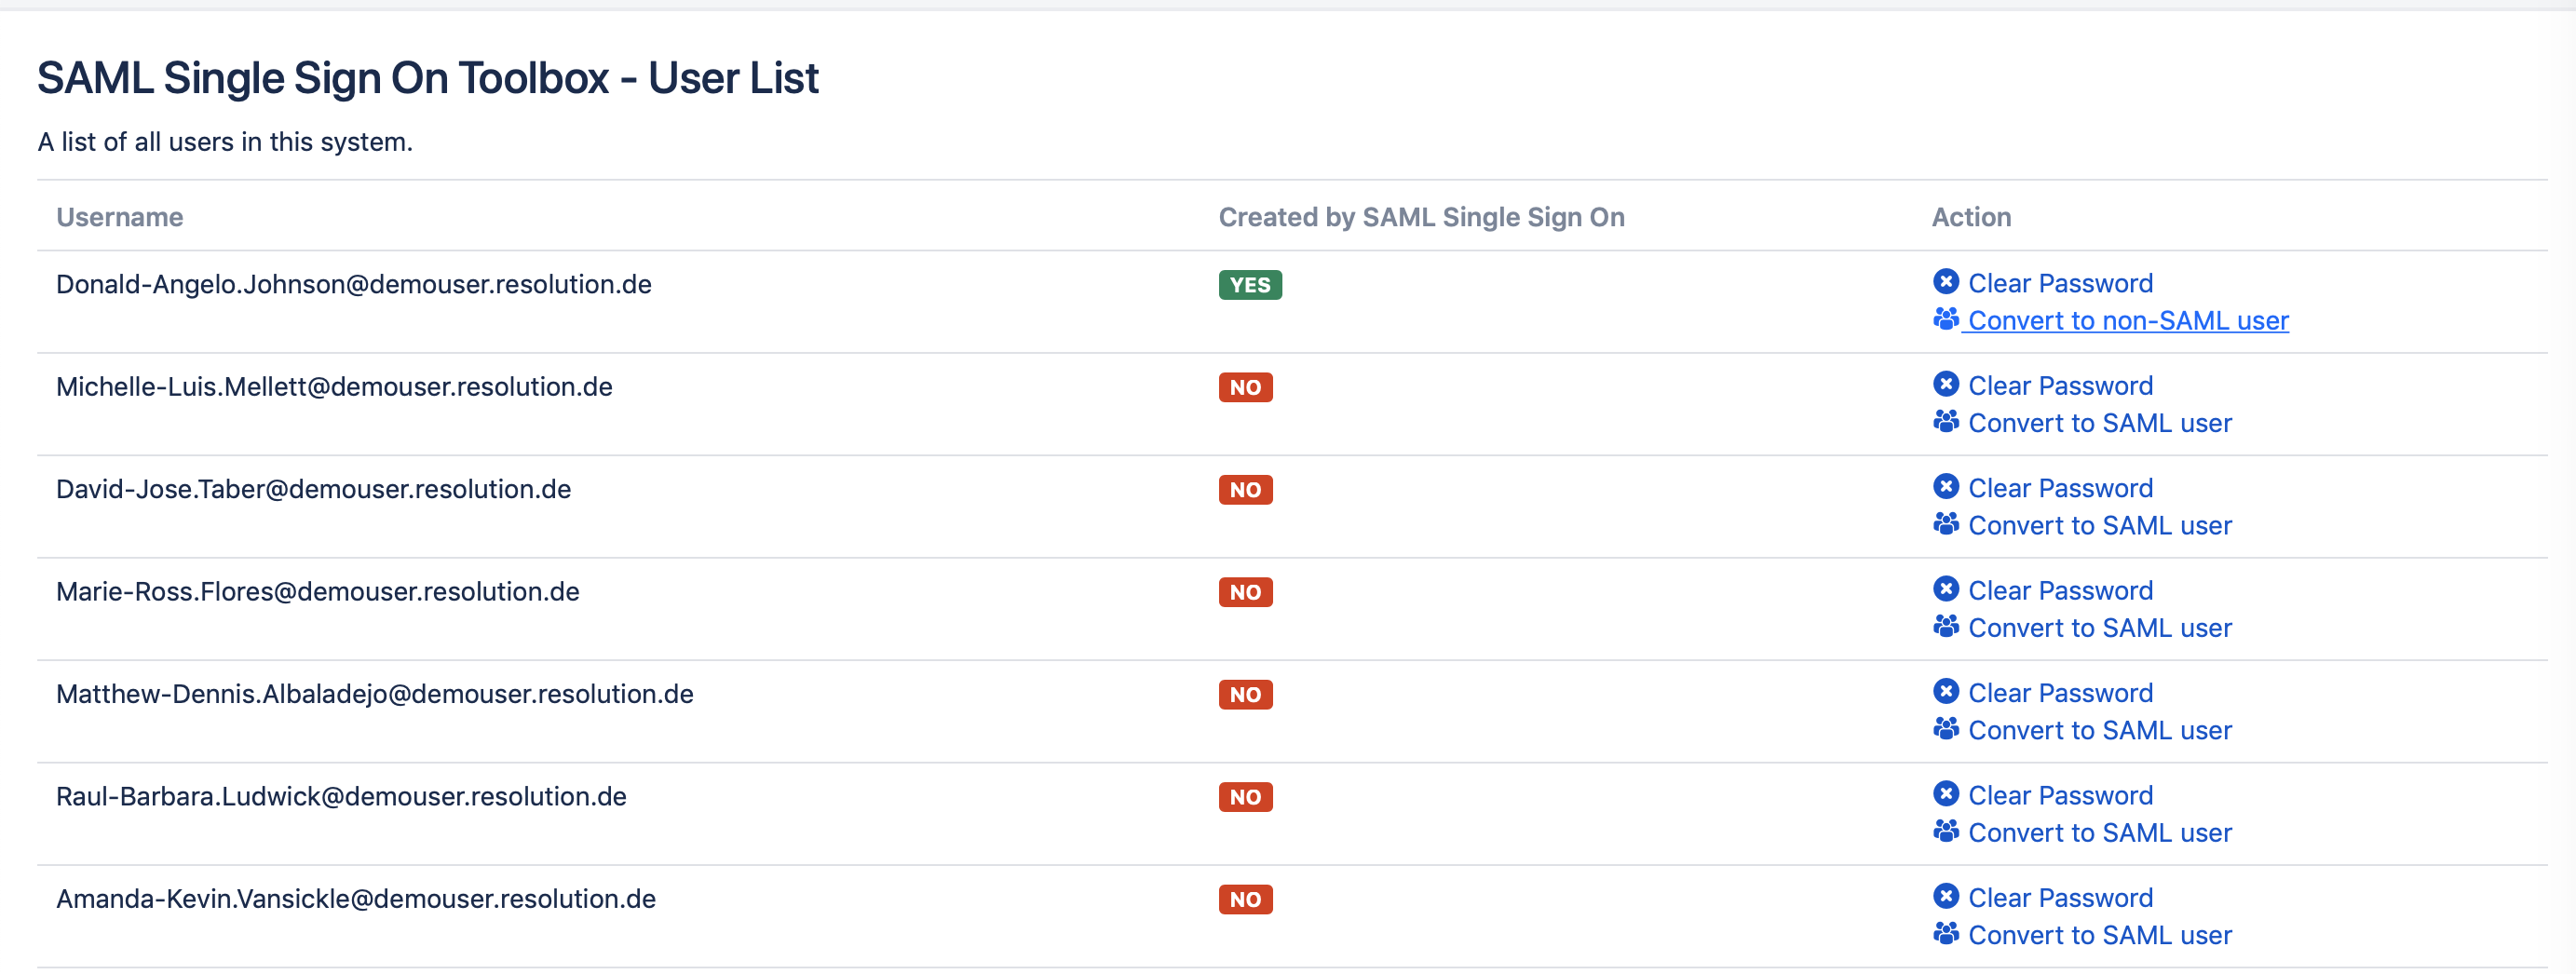Click Clear Password icon in Michelle-Luis.Mellett row

(x=1945, y=384)
